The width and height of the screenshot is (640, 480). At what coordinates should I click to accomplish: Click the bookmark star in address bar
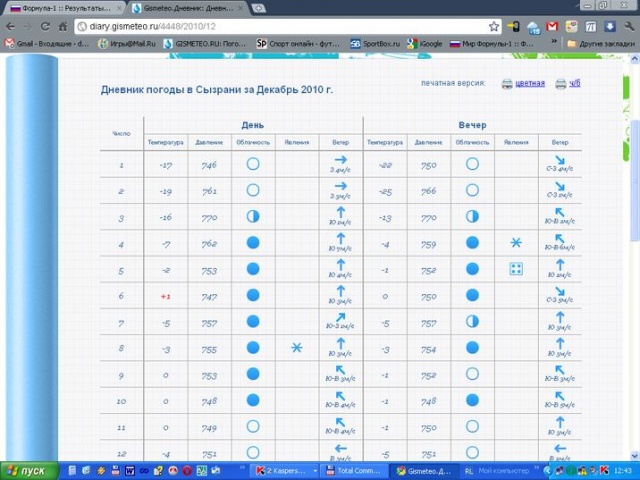(494, 26)
